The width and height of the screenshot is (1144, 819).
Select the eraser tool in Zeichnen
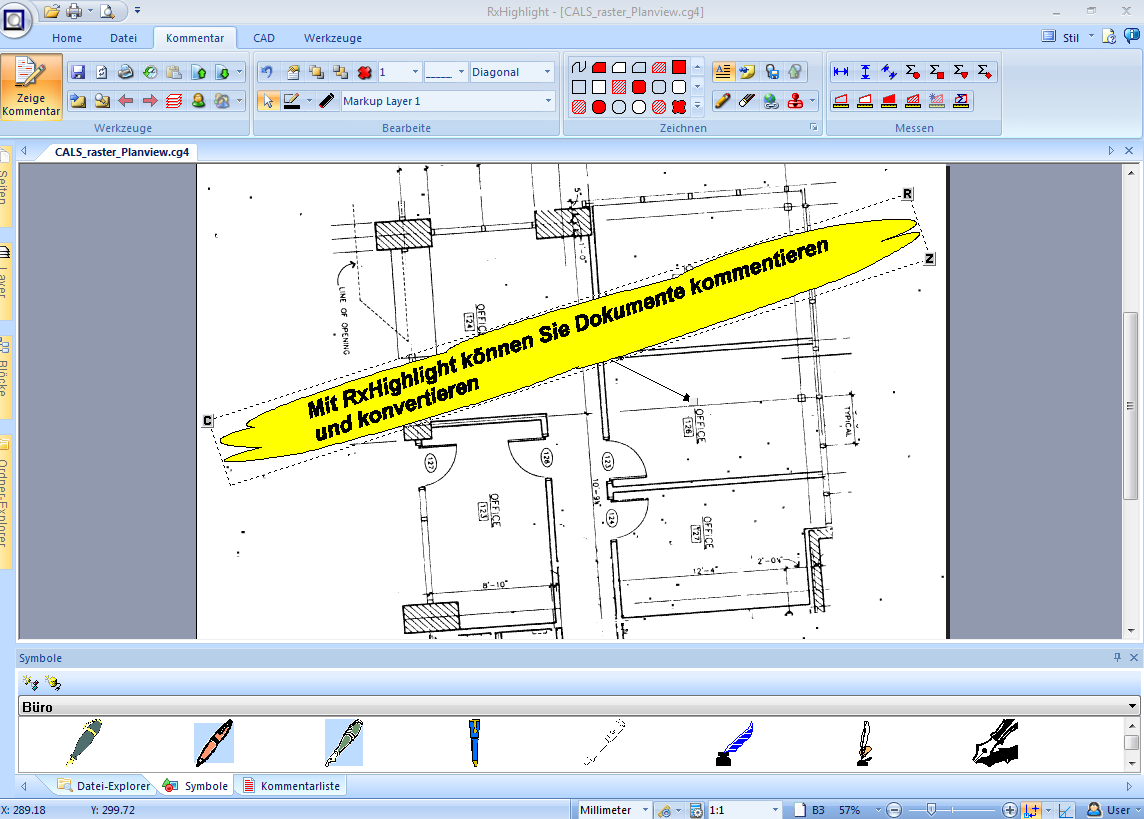pos(746,101)
